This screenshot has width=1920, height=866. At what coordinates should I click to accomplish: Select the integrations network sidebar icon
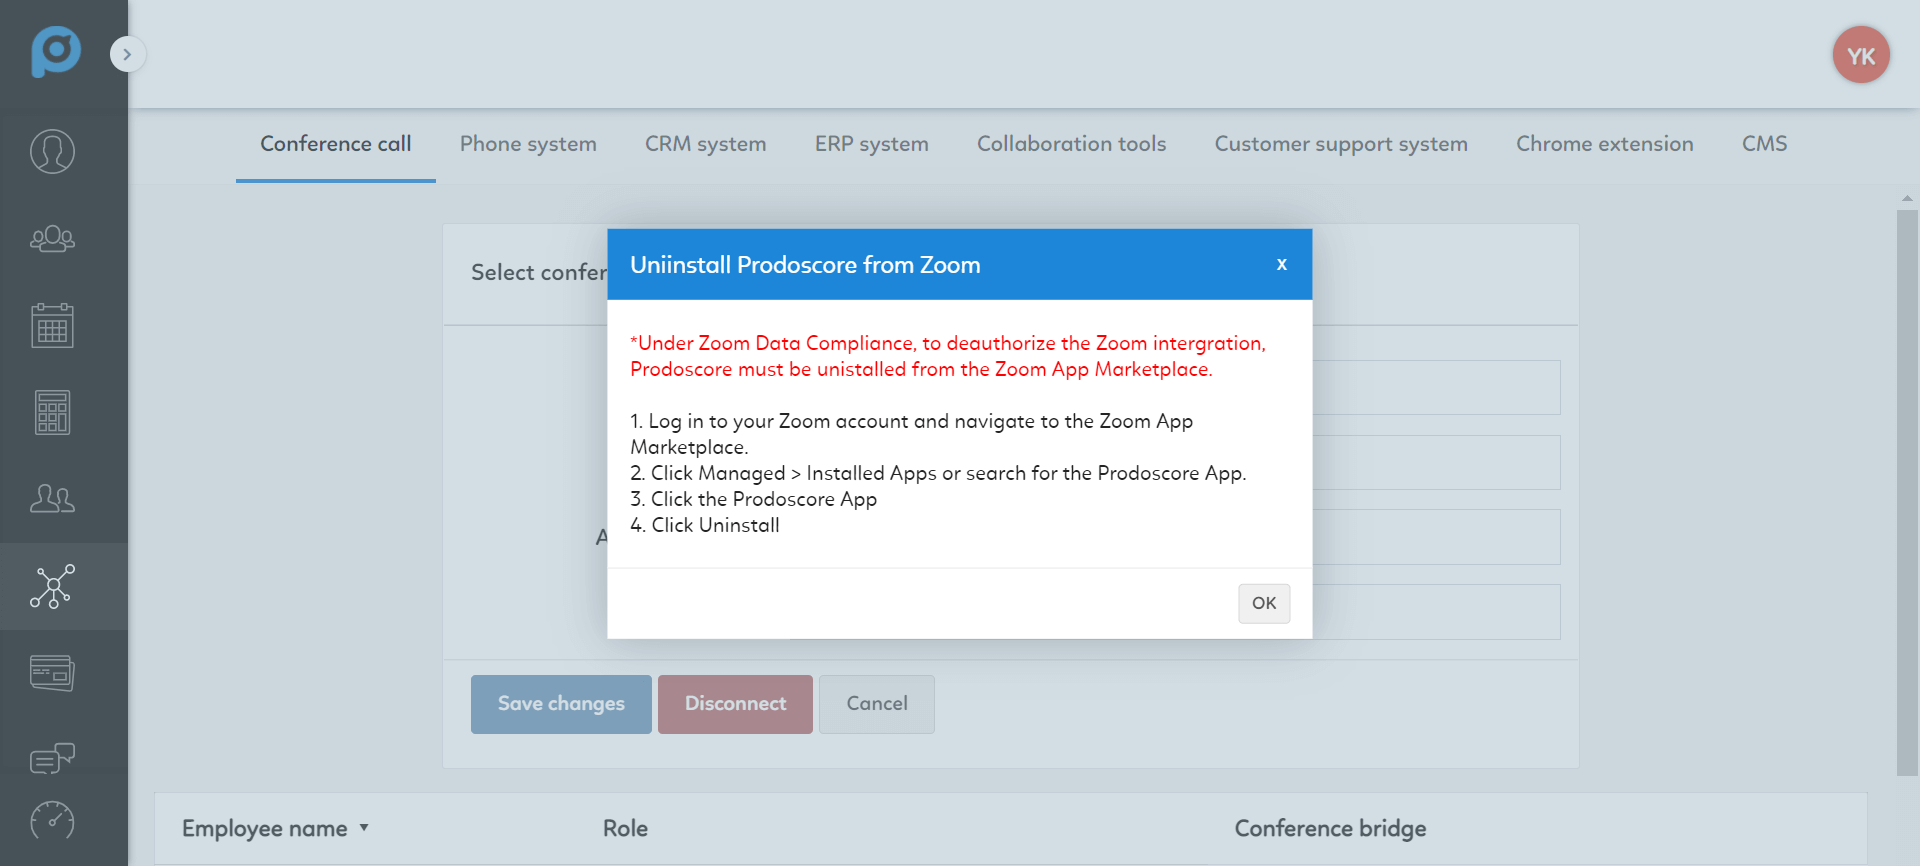tap(52, 586)
